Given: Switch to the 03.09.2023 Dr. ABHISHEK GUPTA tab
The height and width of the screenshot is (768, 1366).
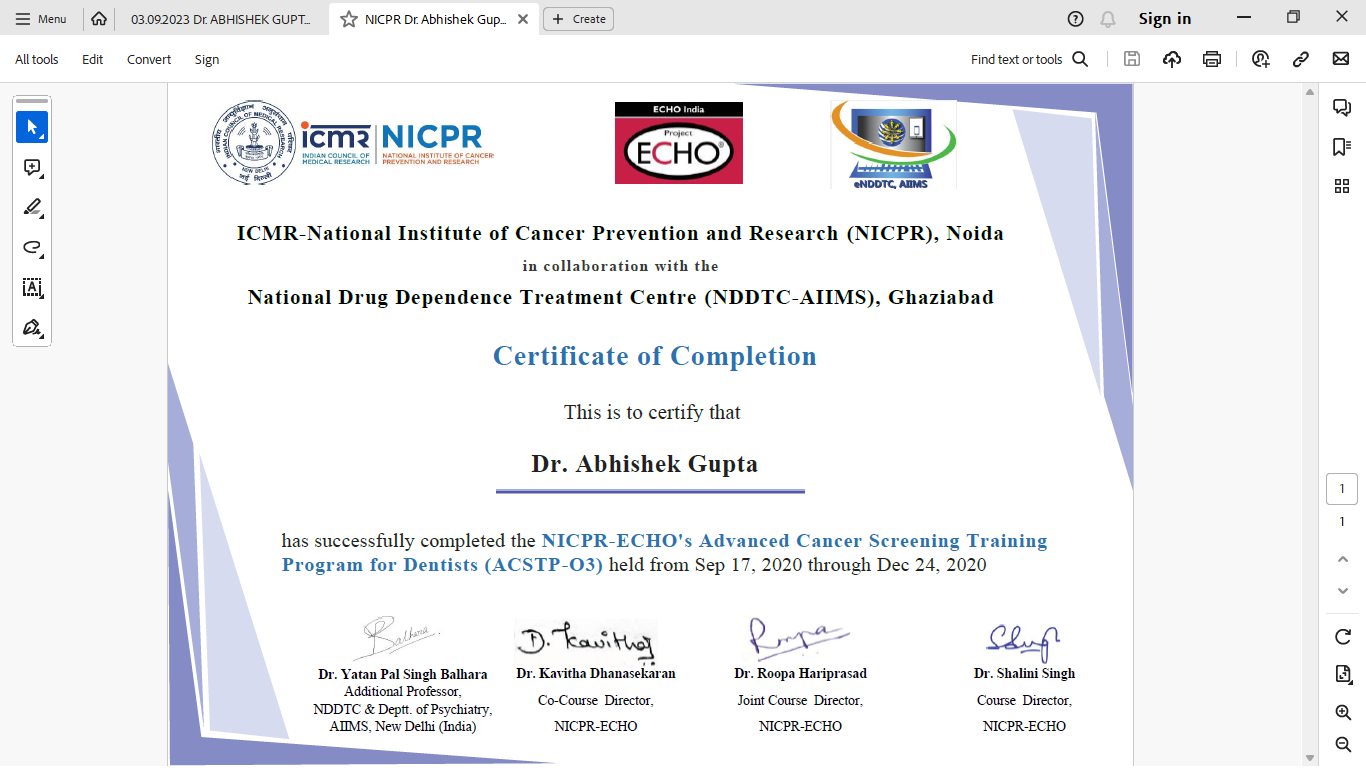Looking at the screenshot, I should (221, 19).
